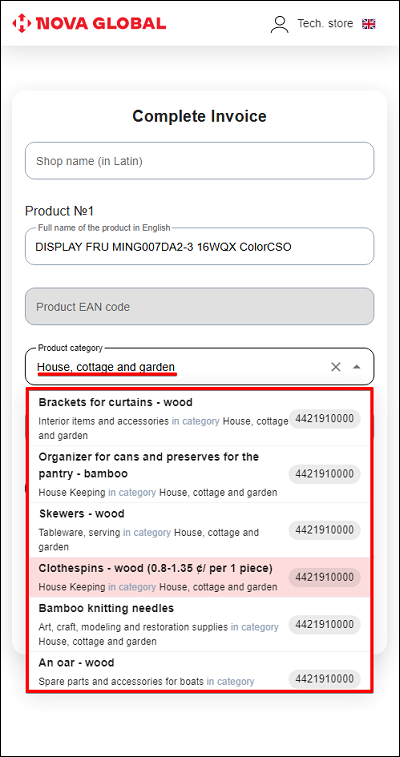The height and width of the screenshot is (757, 400).
Task: Click code badge 4421910000 beside Skewers
Action: (x=325, y=530)
